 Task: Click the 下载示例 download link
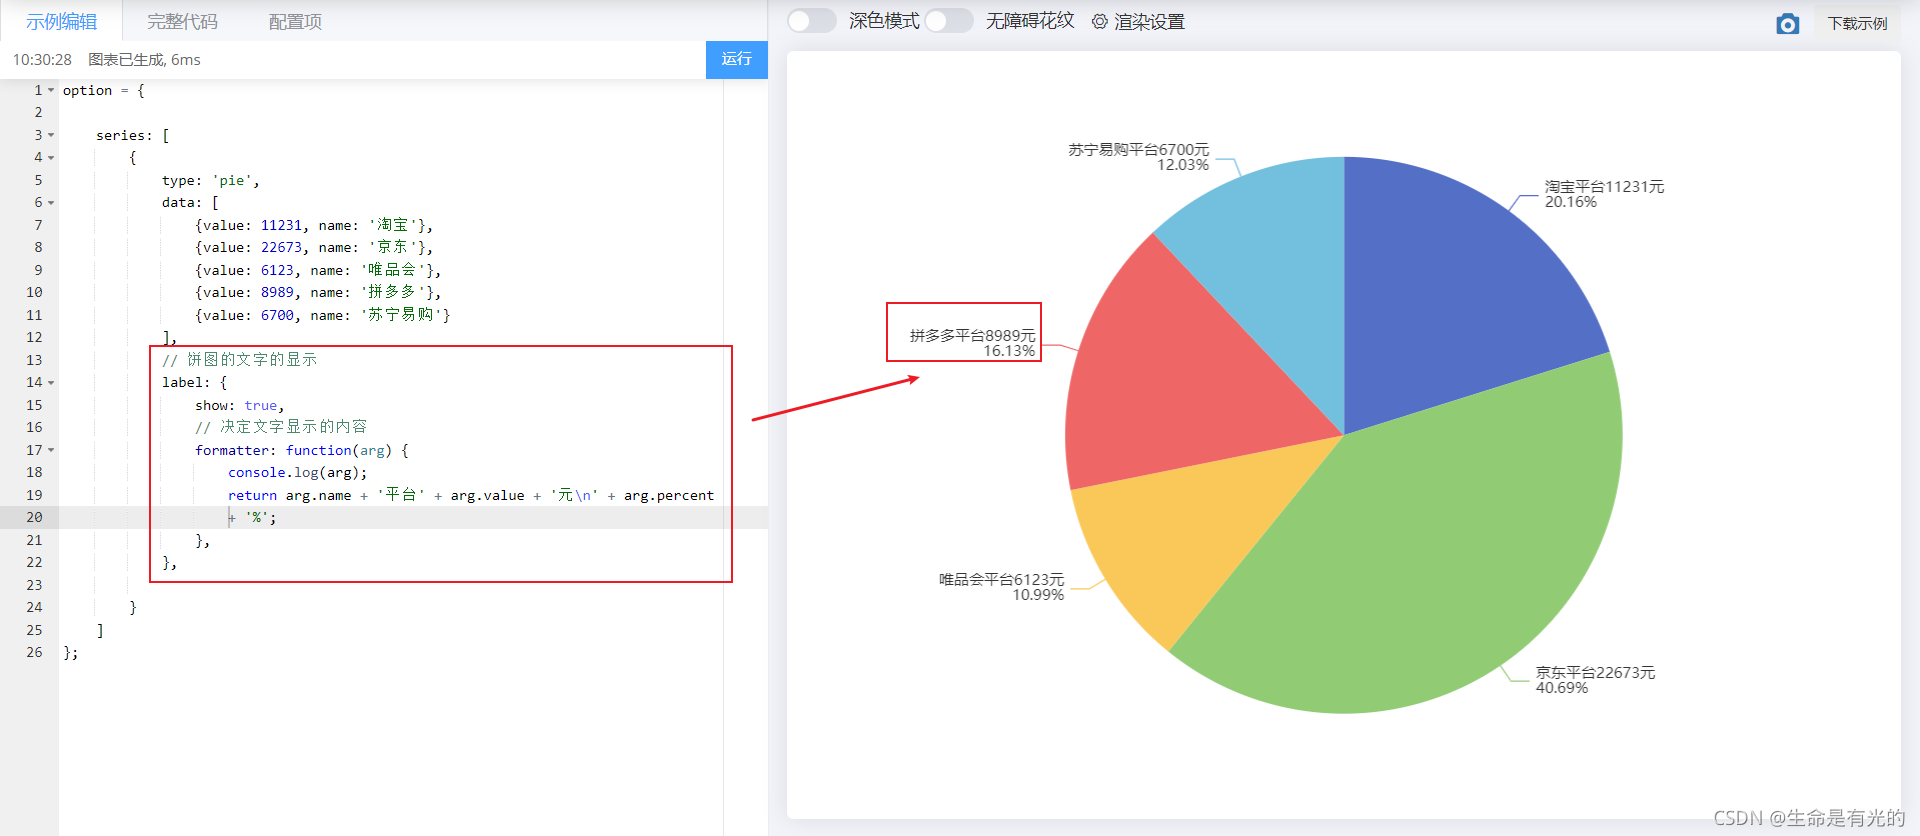[1857, 23]
